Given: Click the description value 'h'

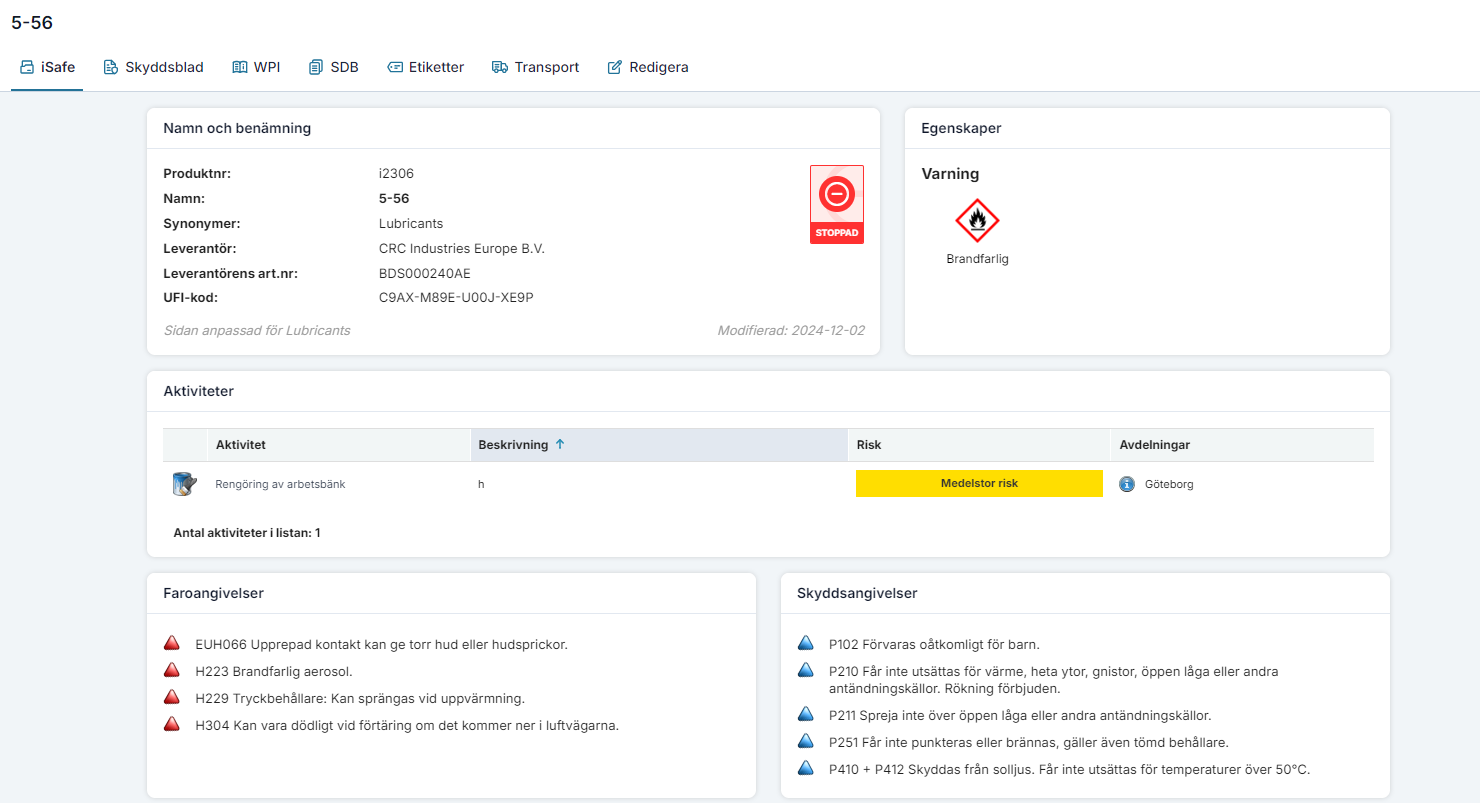Looking at the screenshot, I should 481,484.
